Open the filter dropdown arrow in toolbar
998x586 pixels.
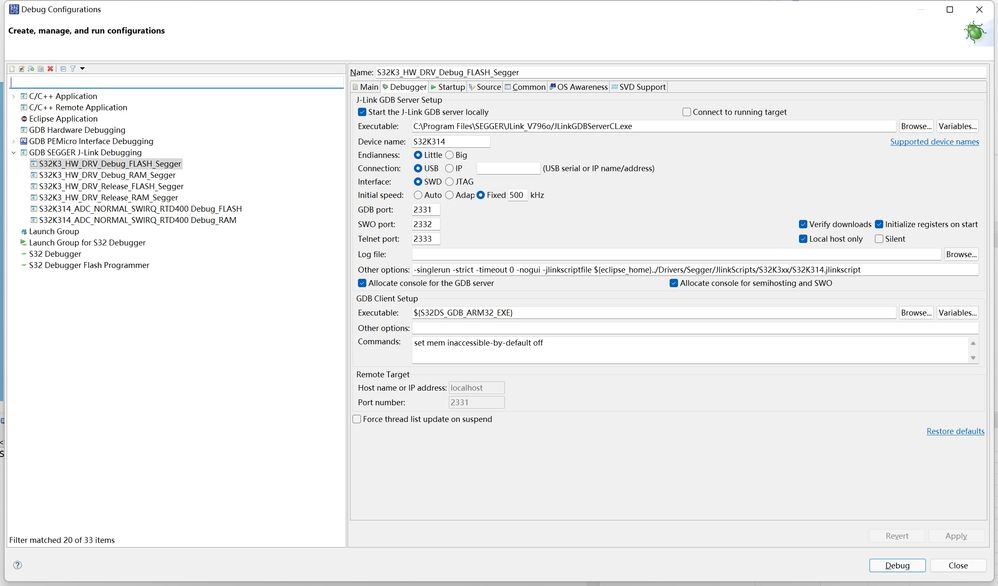[82, 69]
